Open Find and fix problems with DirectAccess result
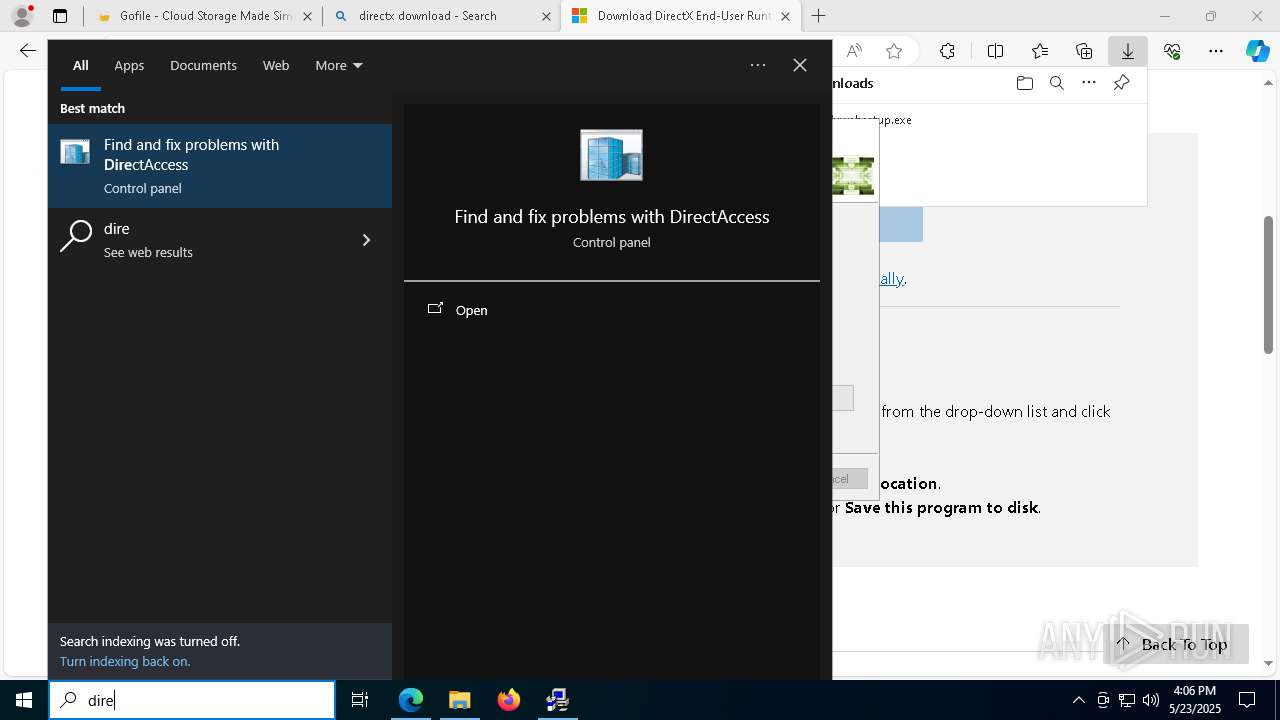Viewport: 1280px width, 720px height. coord(220,166)
